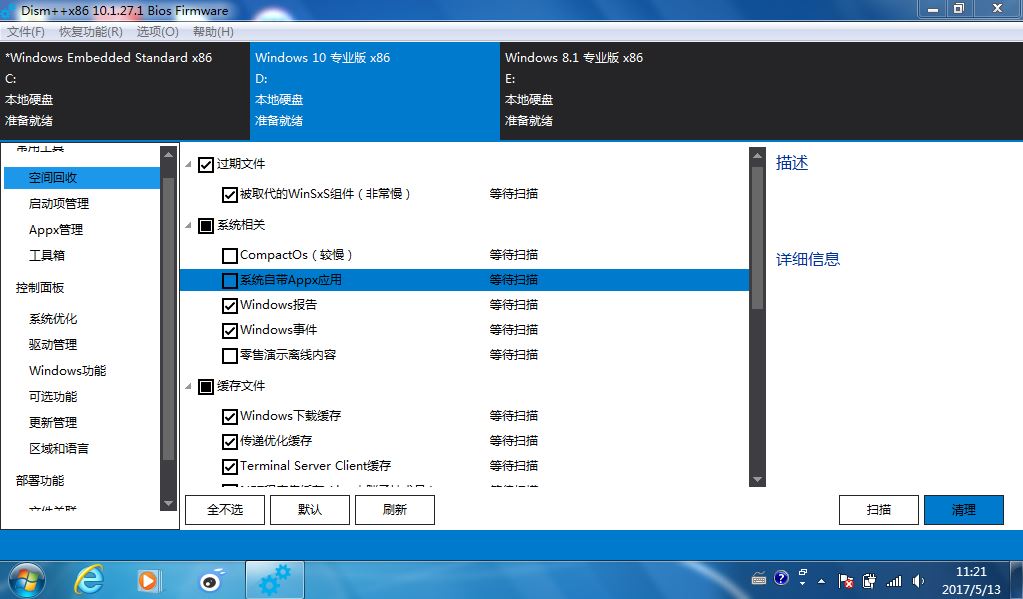Image resolution: width=1023 pixels, height=599 pixels.
Task: Open Action Center flag icon
Action: click(846, 581)
